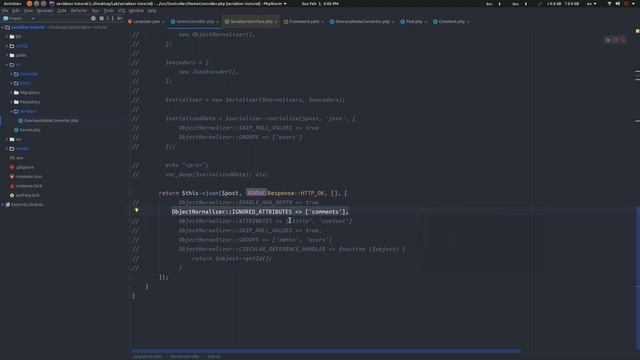Viewport: 640px width, 360px height.
Task: Open the Window menu
Action: pyautogui.click(x=136, y=11)
